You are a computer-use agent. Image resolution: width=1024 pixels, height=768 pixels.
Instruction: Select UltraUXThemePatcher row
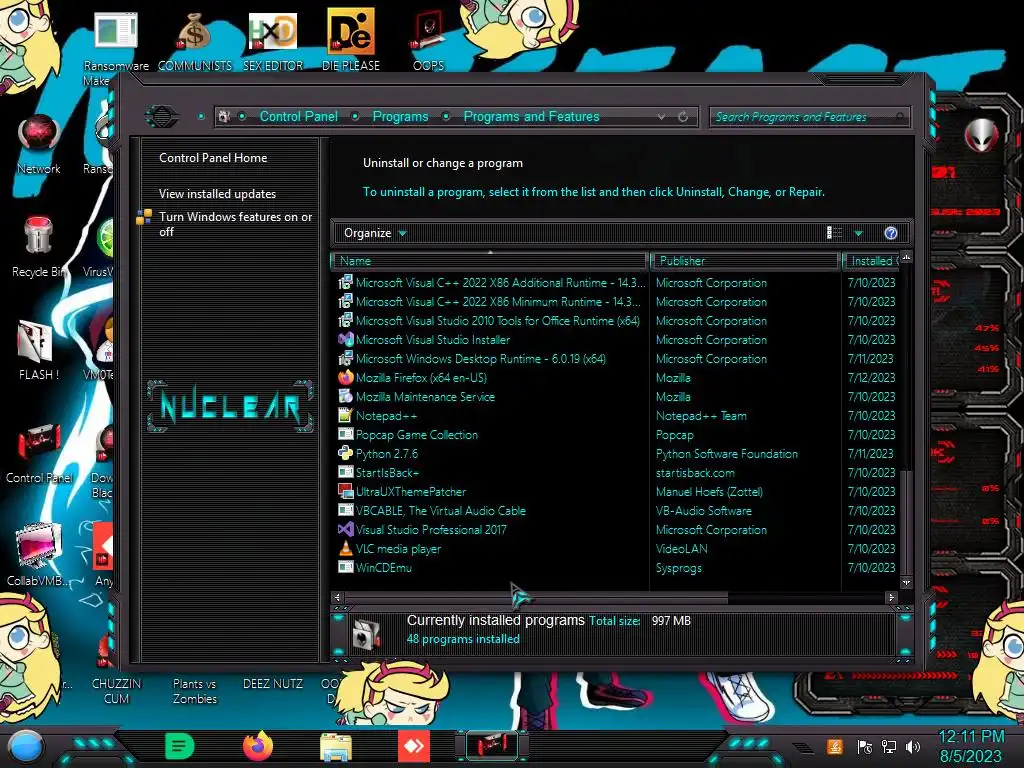tap(616, 491)
